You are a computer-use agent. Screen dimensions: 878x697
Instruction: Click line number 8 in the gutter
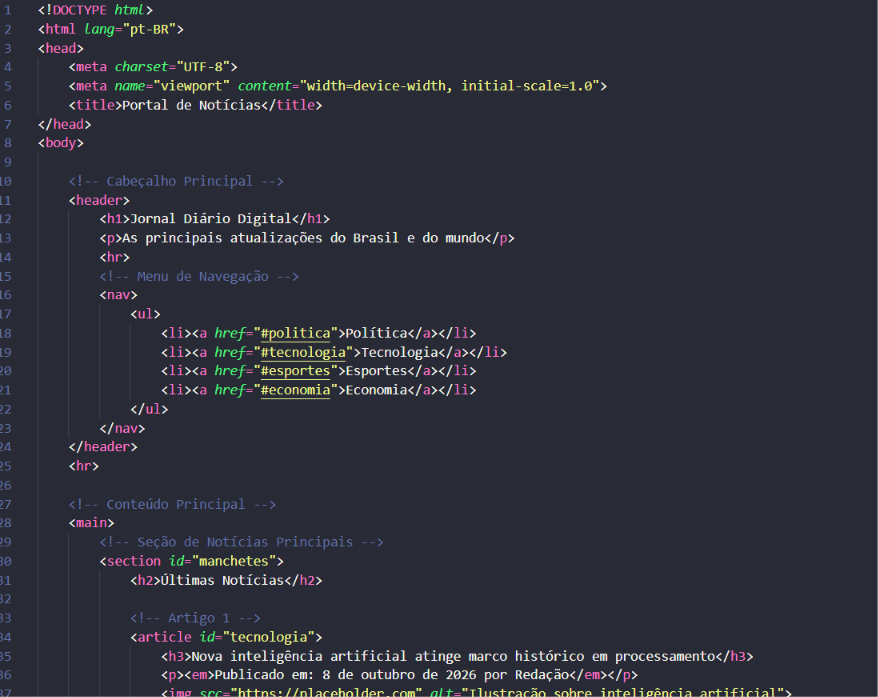coord(7,143)
